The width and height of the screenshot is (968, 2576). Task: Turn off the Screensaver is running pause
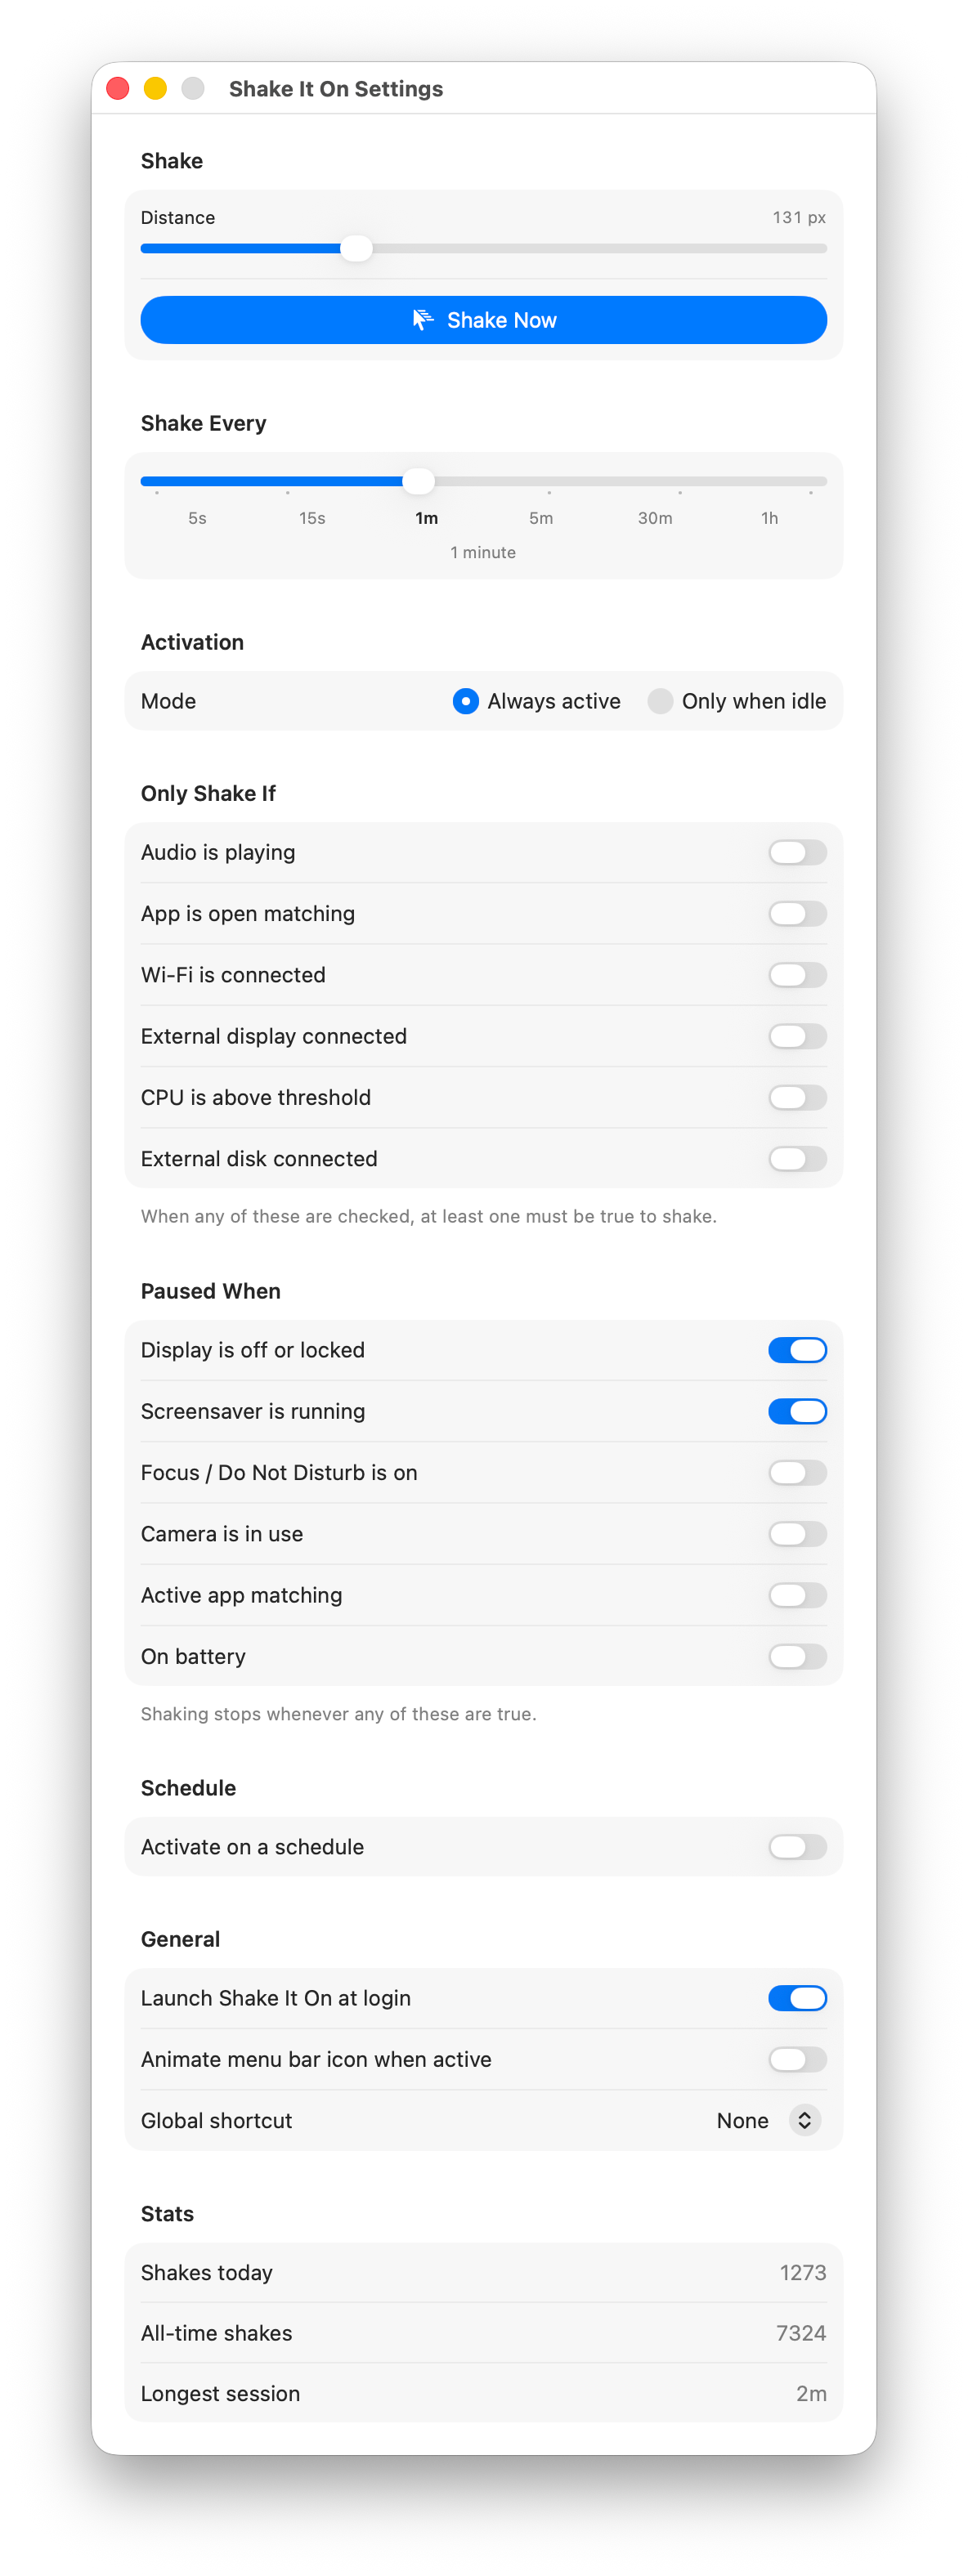[x=797, y=1411]
